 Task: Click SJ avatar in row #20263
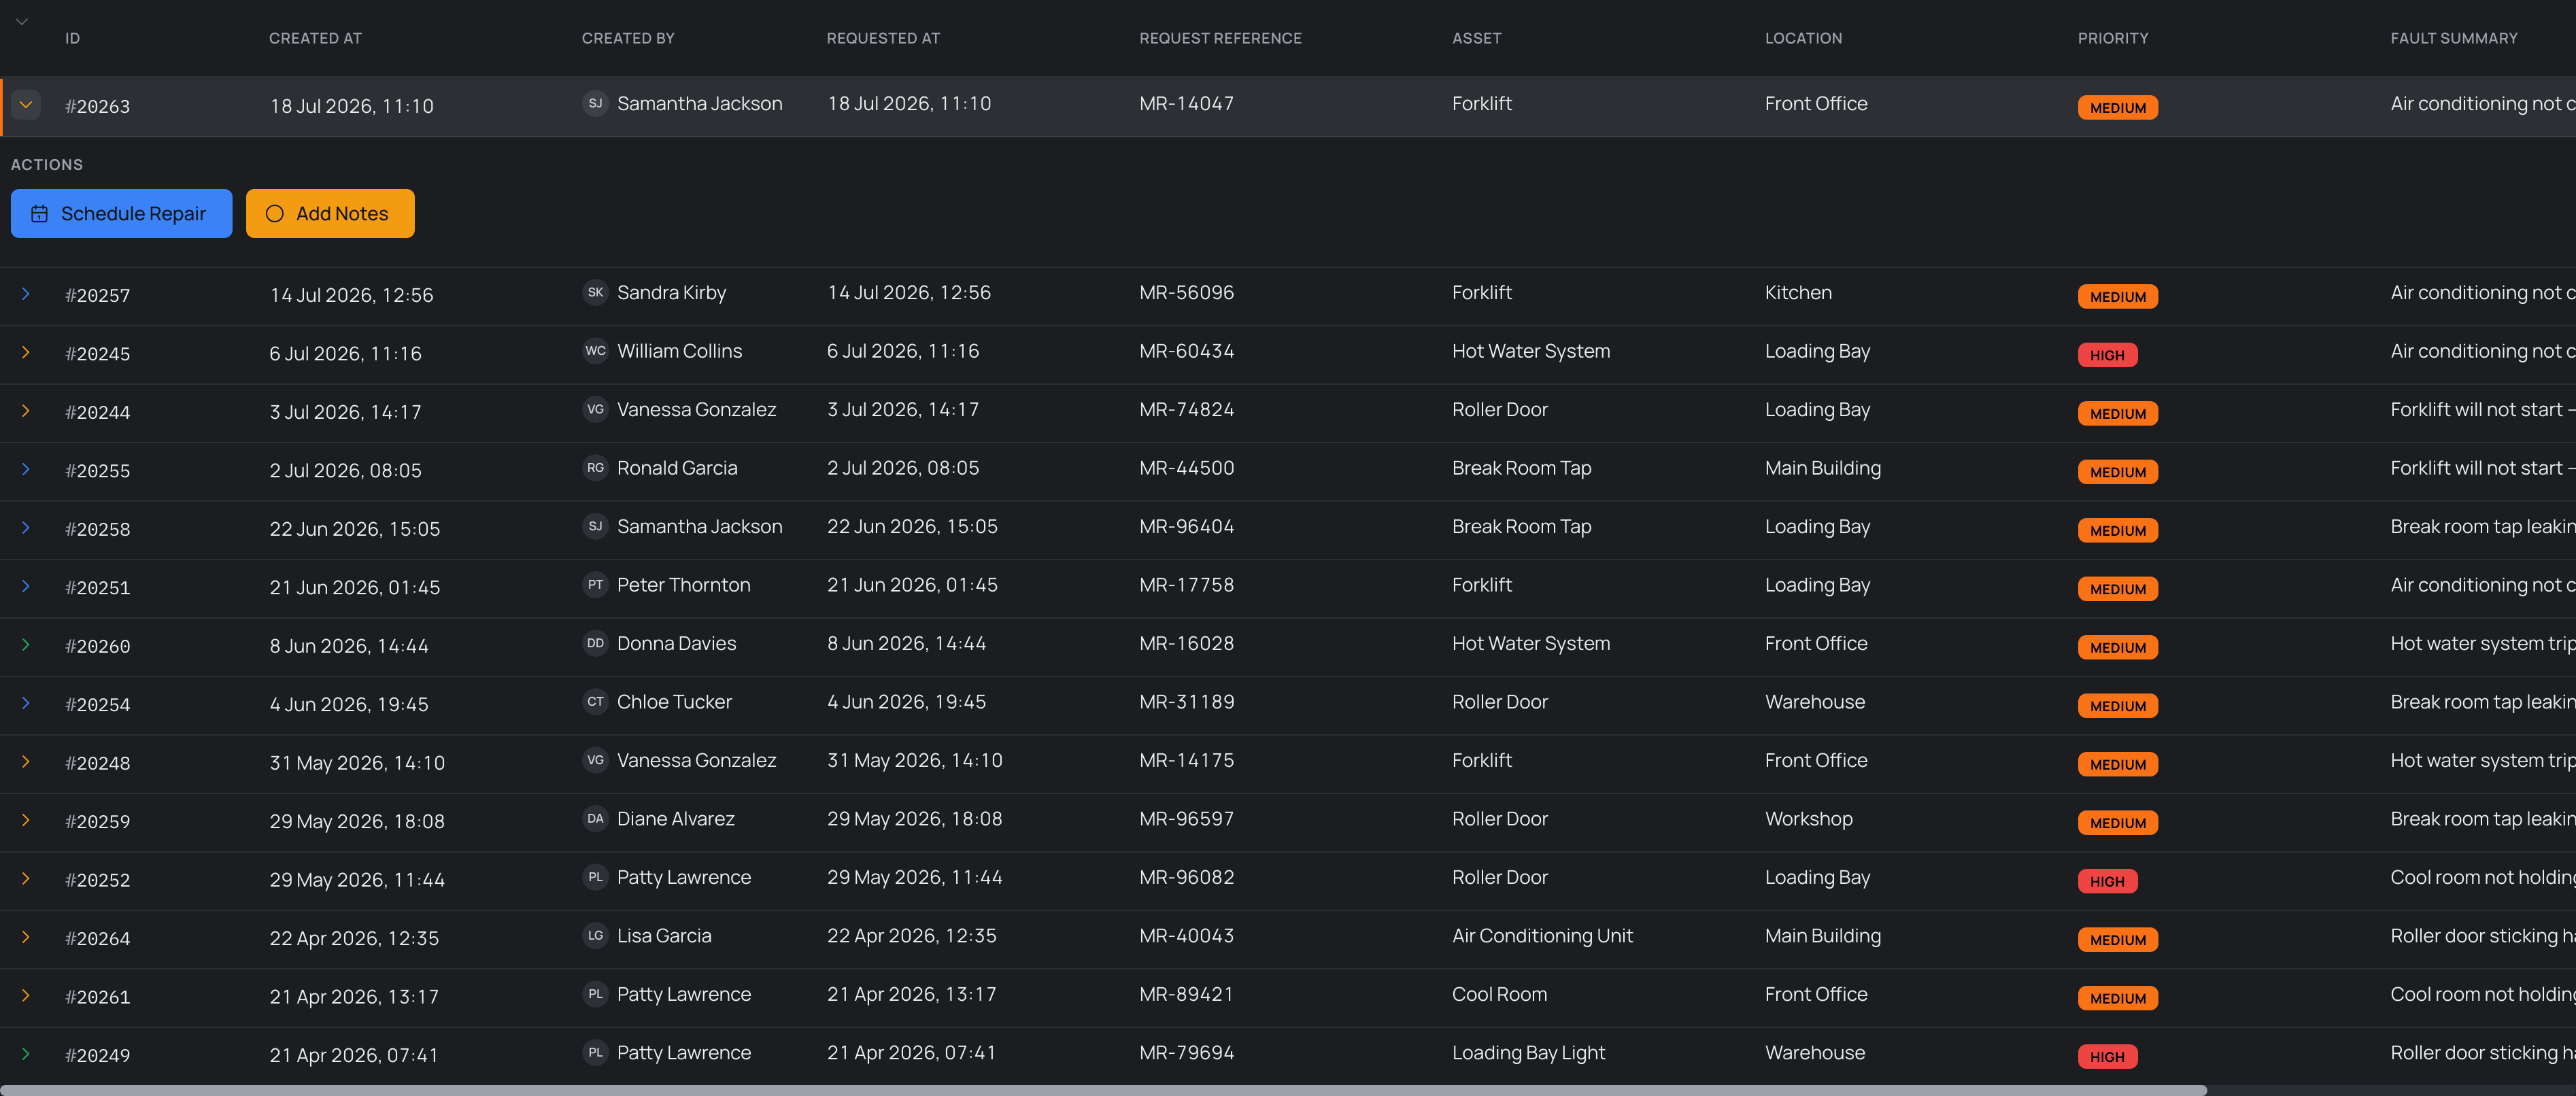click(595, 103)
